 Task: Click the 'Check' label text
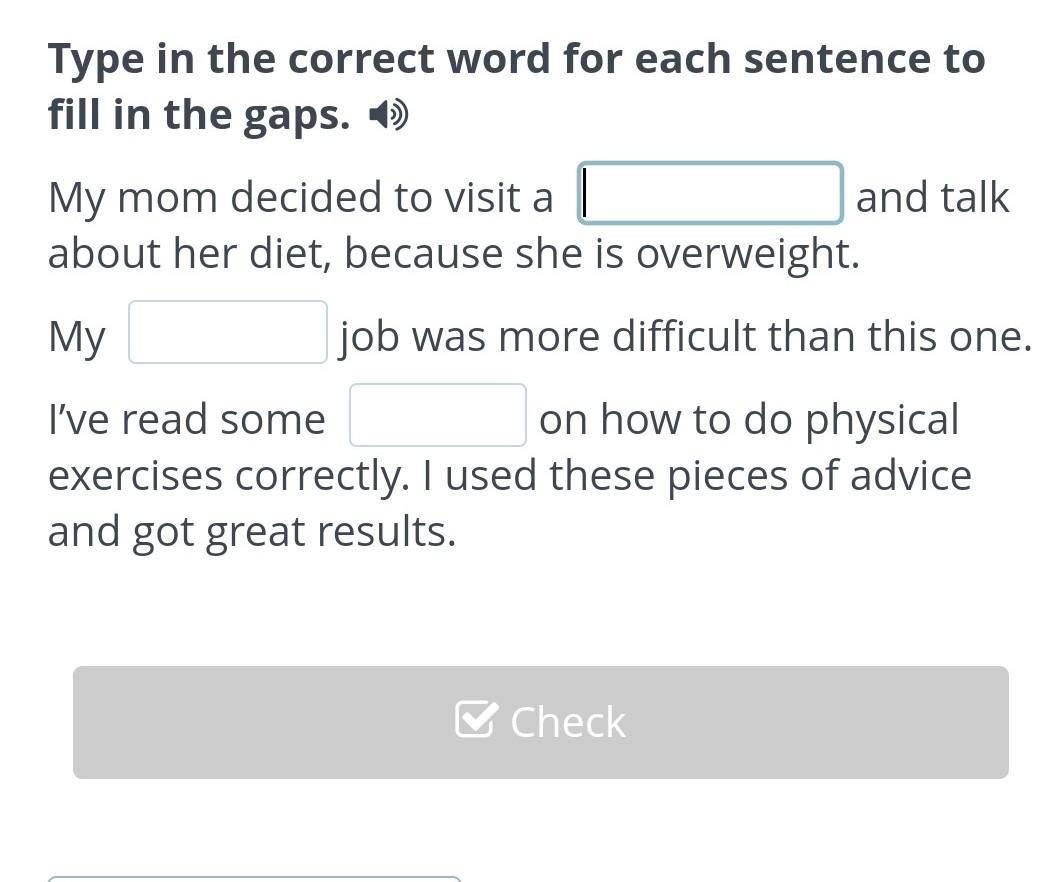coord(568,723)
